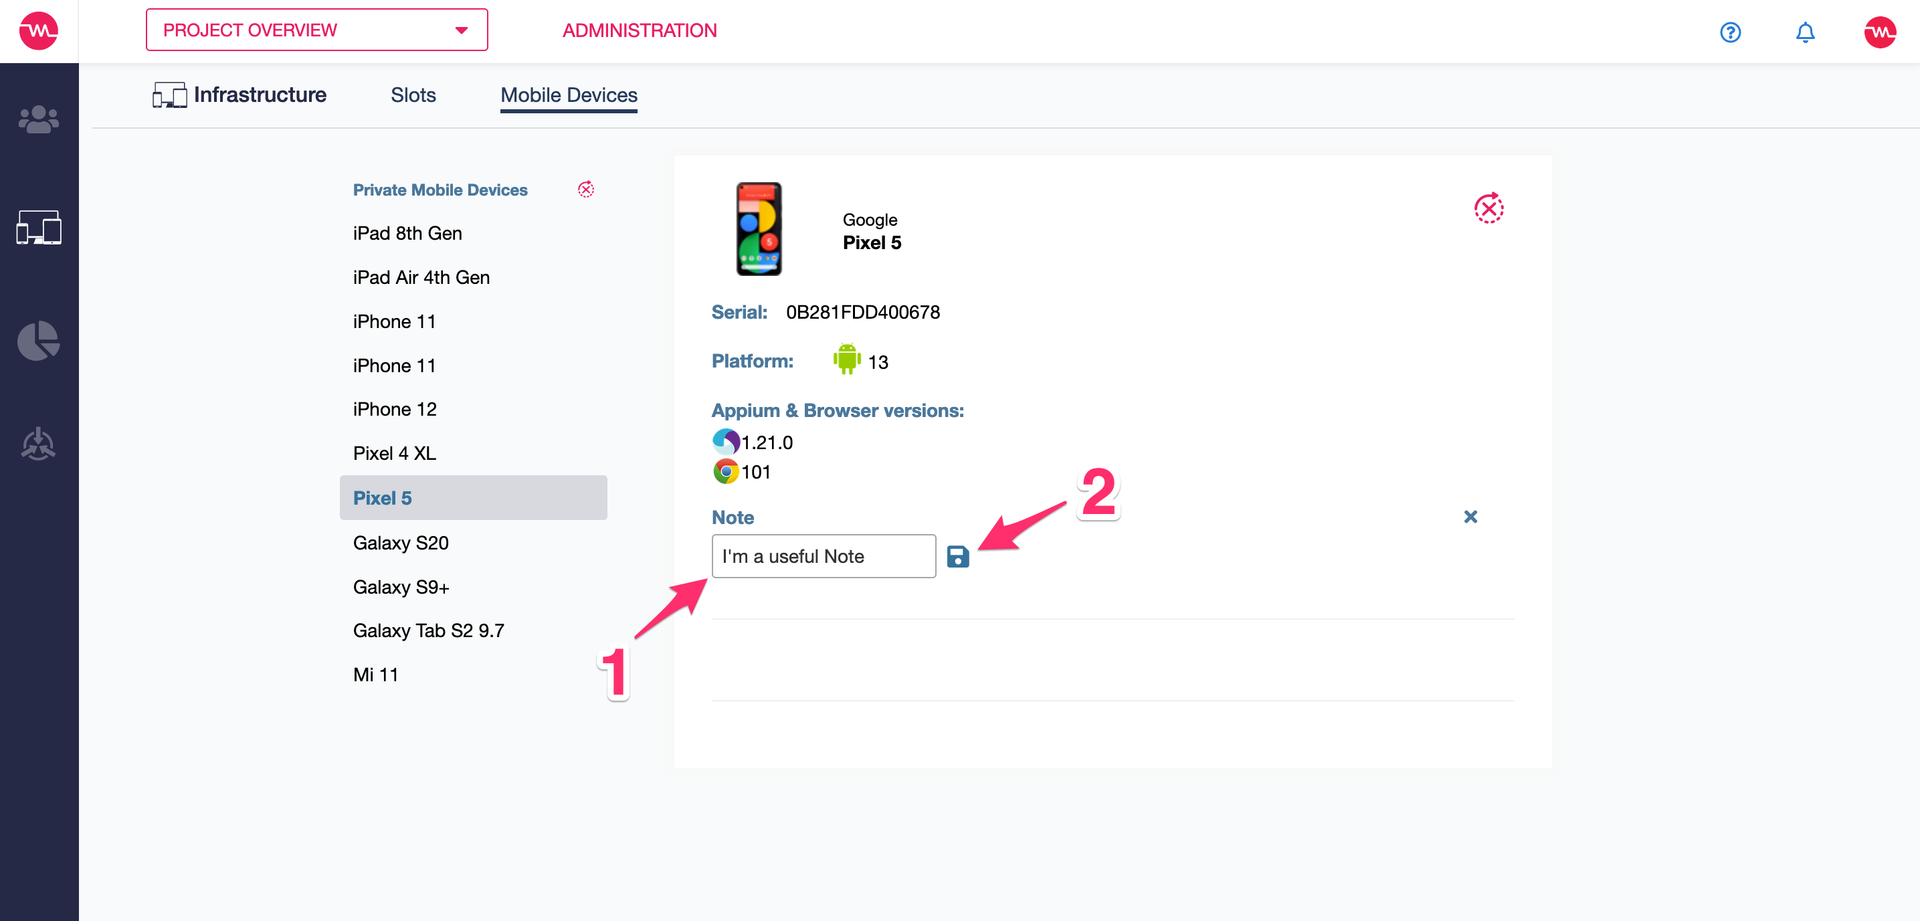Open the team members sidebar icon

click(39, 119)
